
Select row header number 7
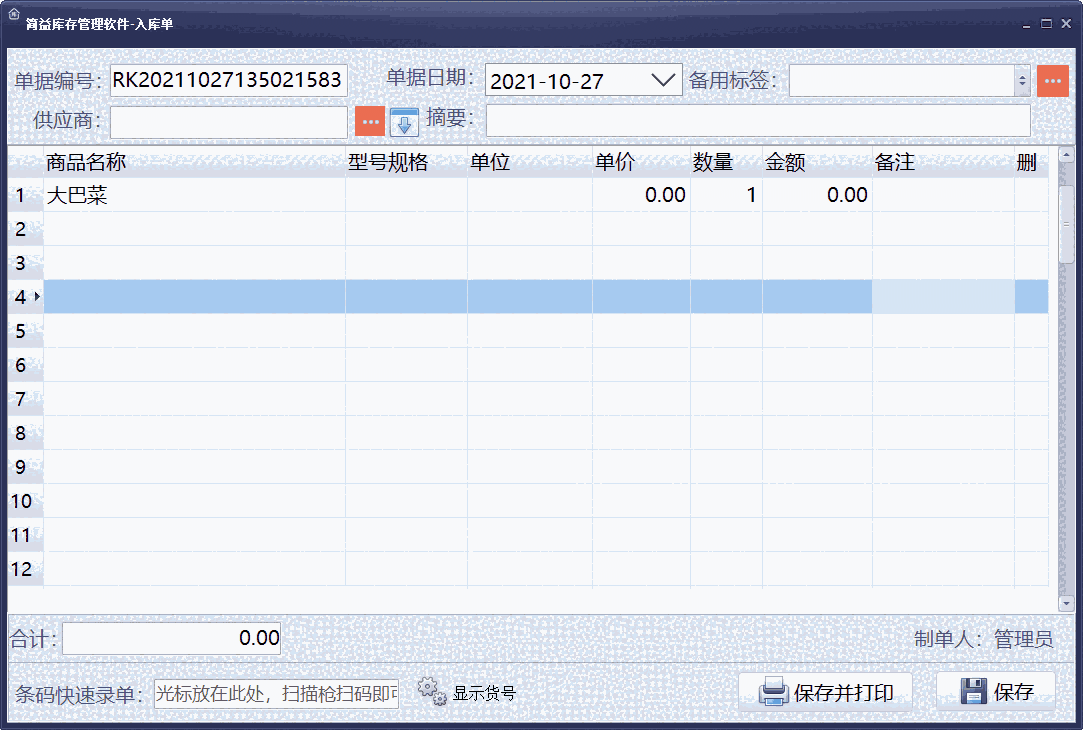26,398
